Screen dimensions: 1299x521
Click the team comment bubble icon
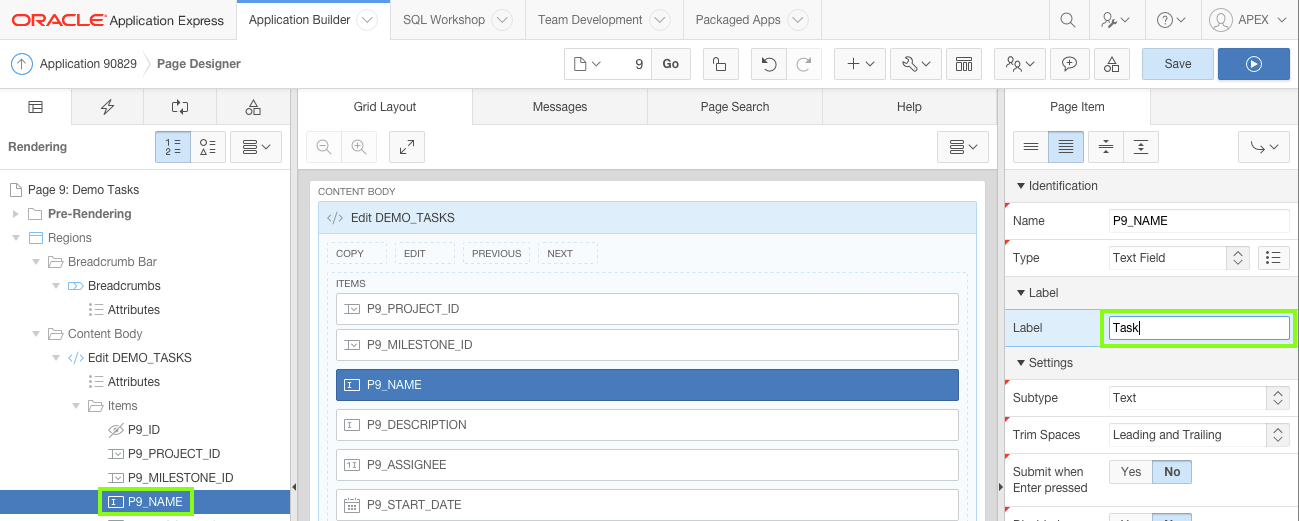click(1069, 64)
